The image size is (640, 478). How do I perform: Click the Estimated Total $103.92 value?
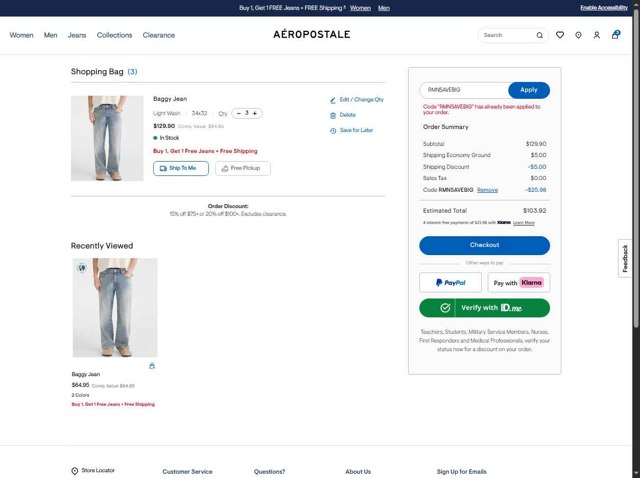click(534, 211)
